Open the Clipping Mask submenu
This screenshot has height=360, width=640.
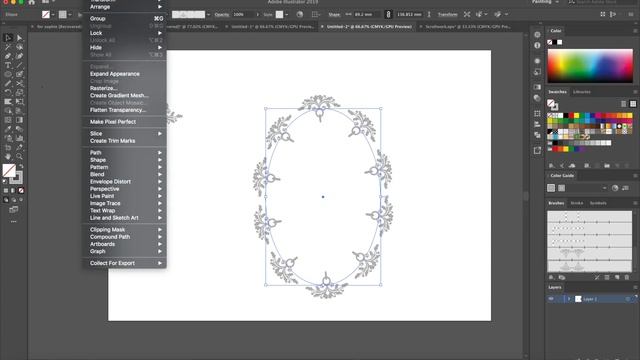[x=124, y=230]
